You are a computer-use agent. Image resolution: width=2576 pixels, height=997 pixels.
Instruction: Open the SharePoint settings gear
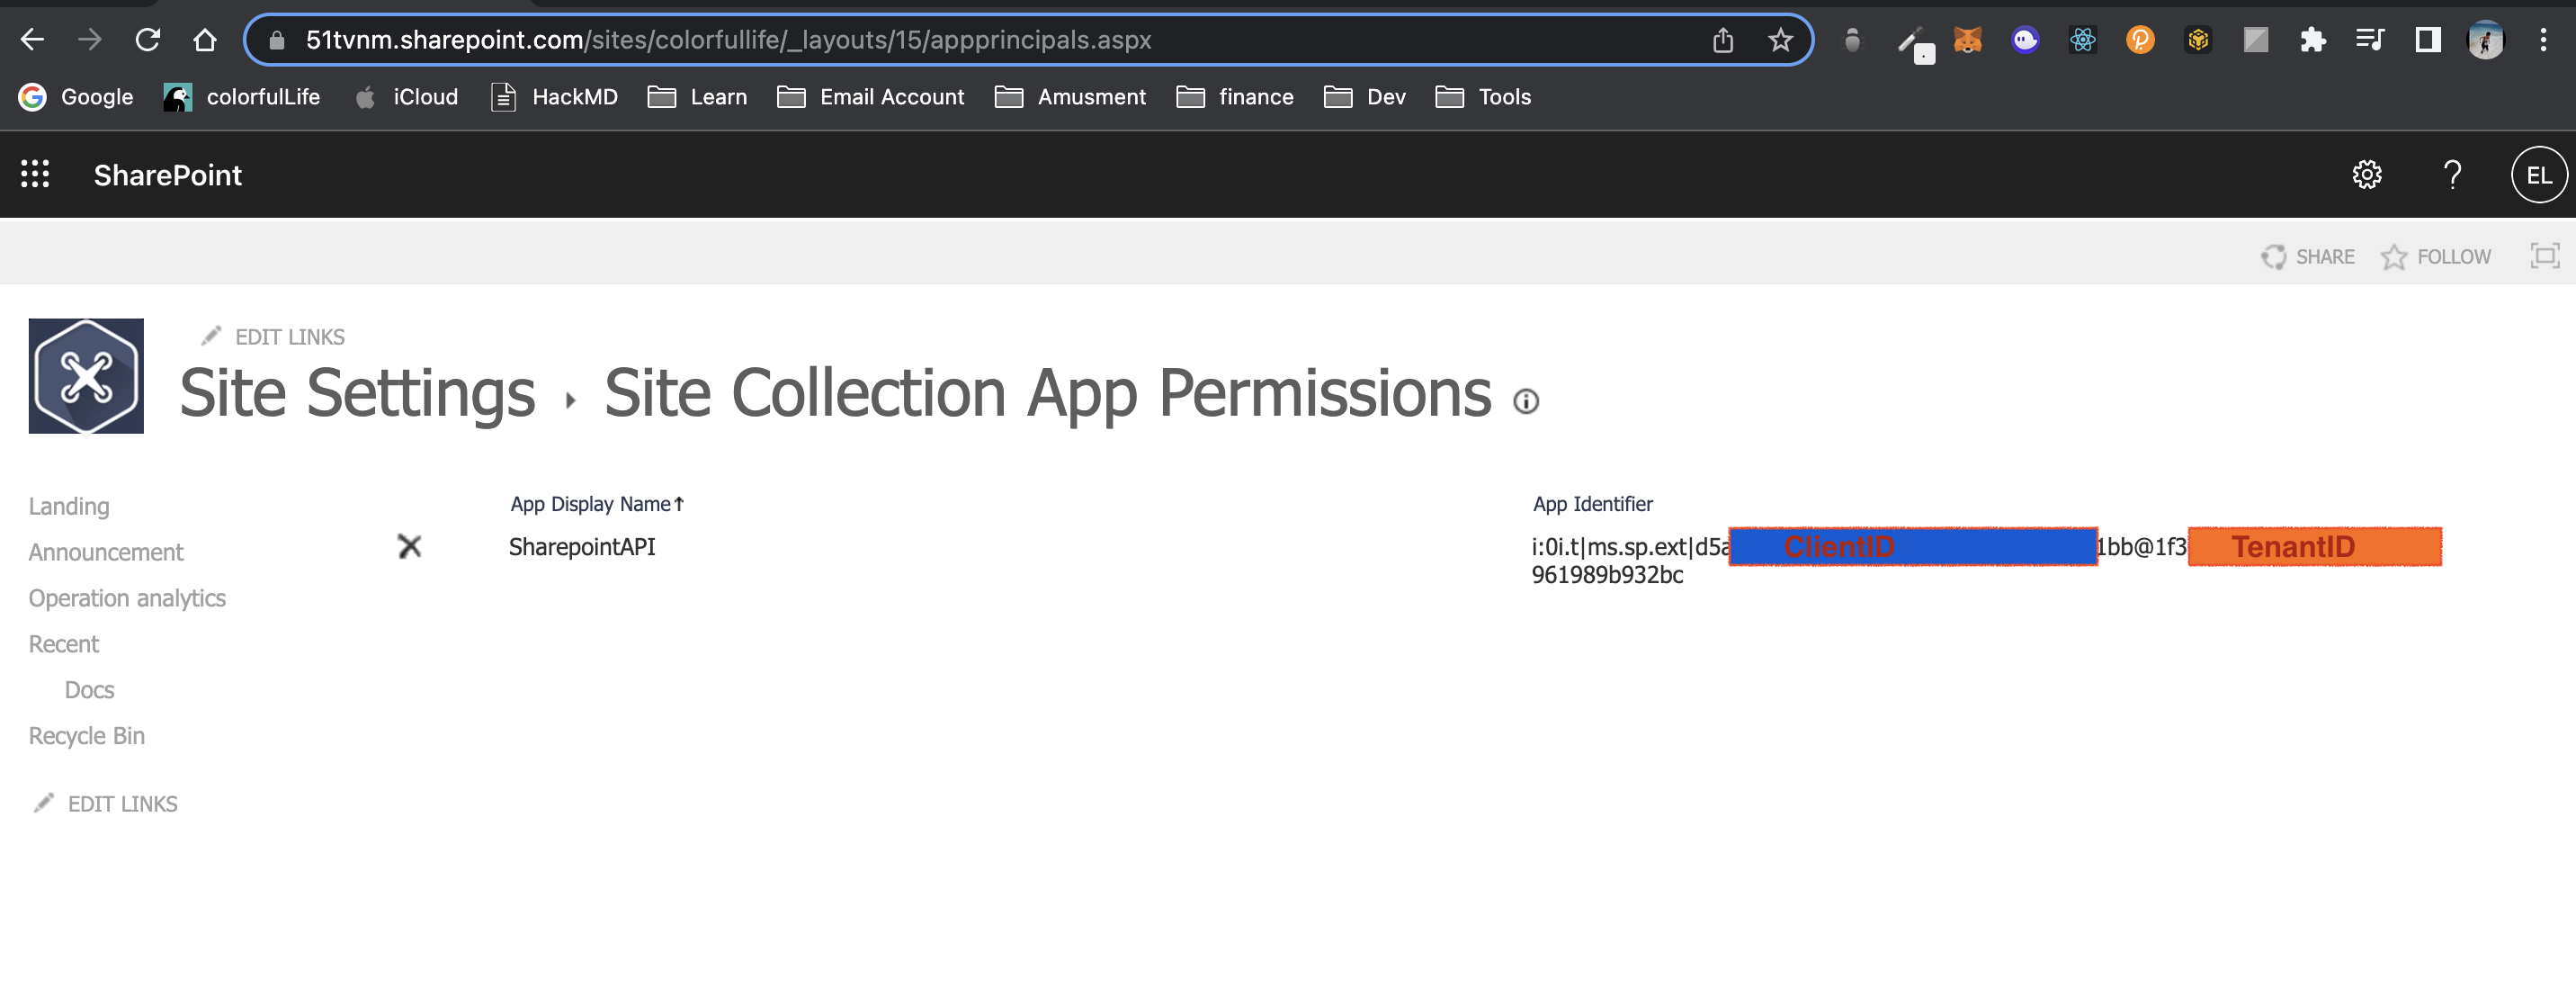tap(2366, 175)
